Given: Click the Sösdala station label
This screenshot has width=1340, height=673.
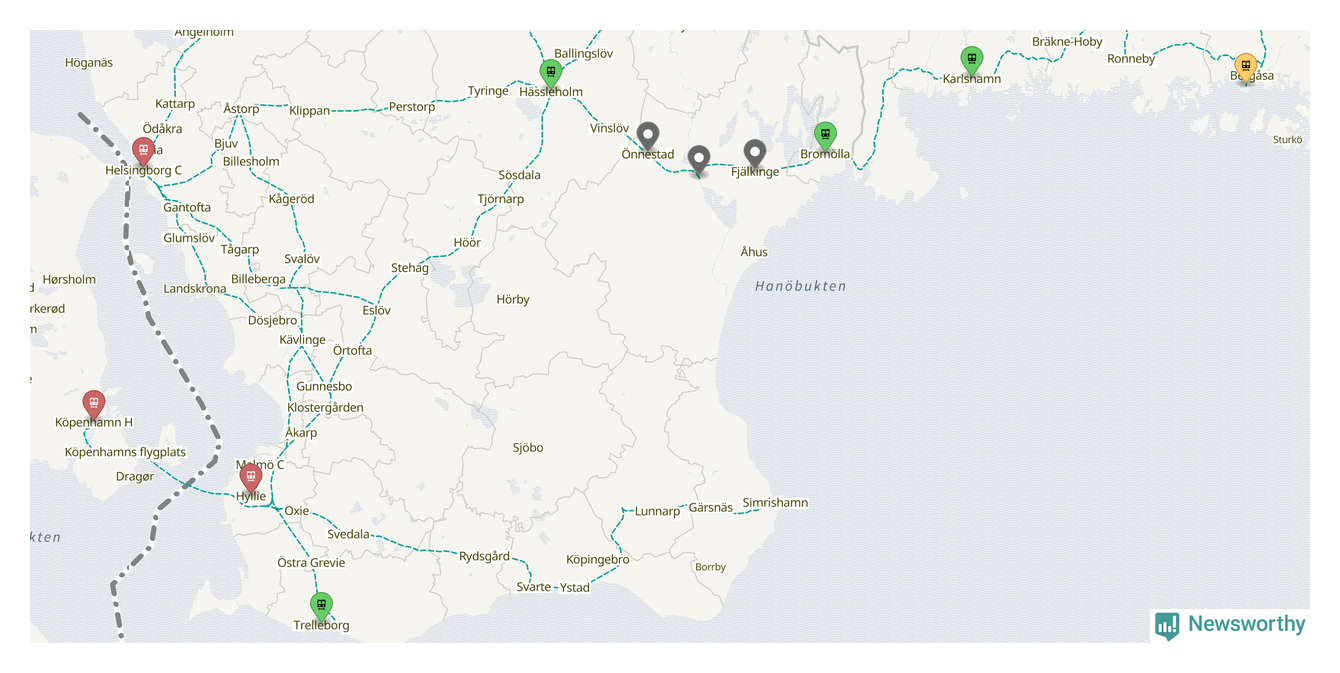Looking at the screenshot, I should point(519,175).
